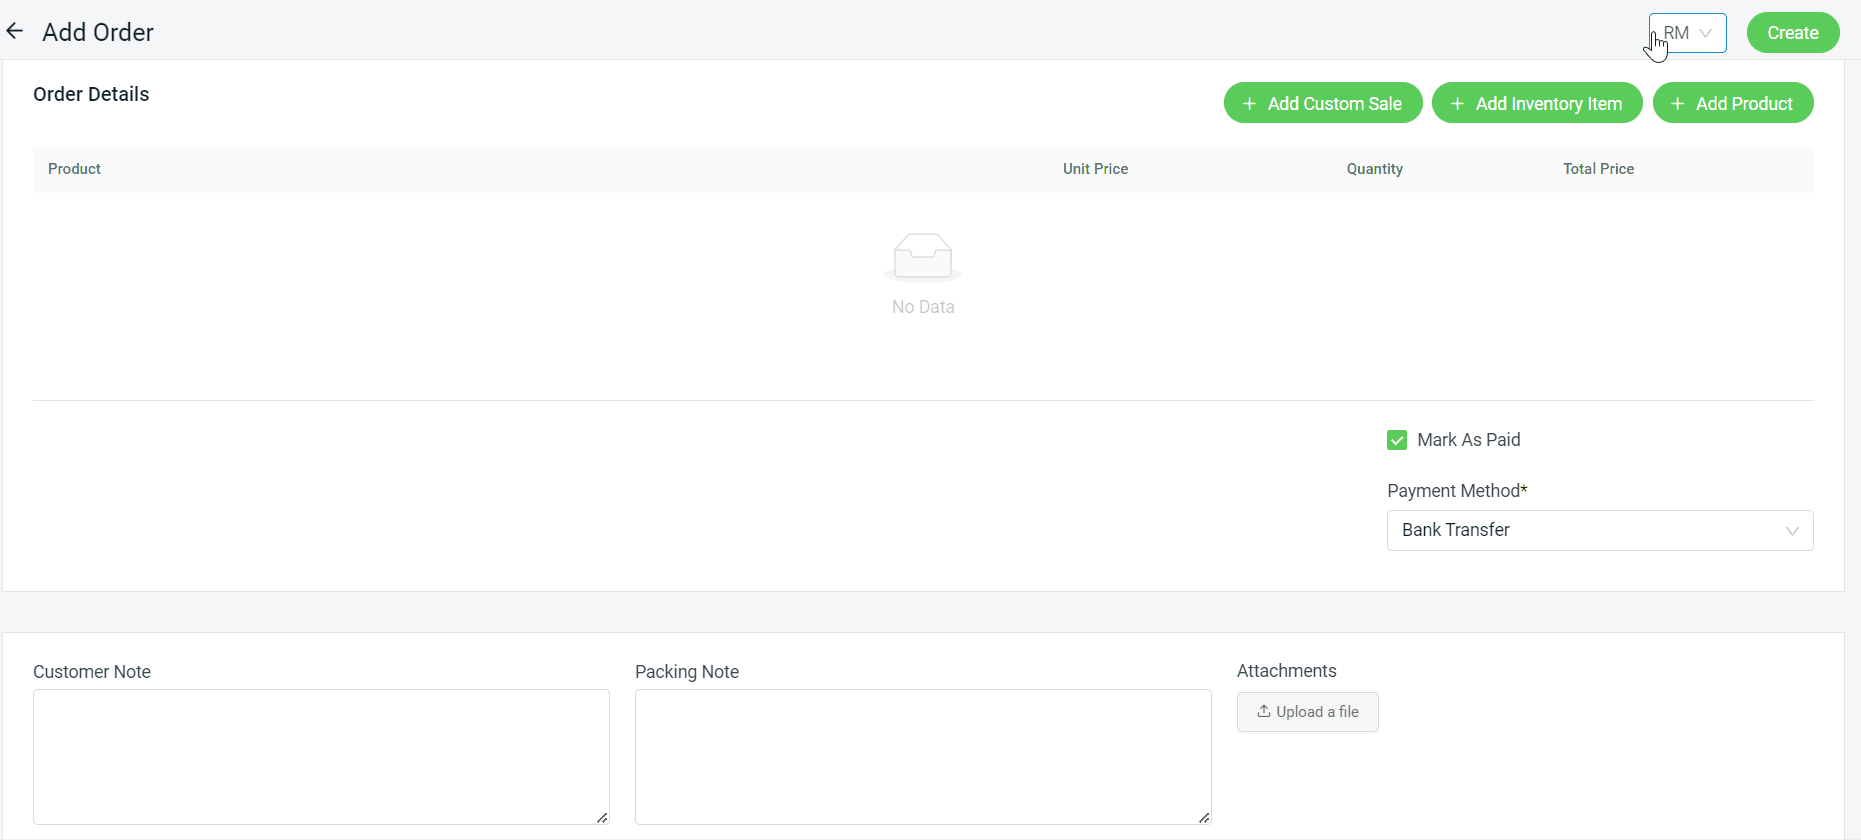
Task: Click the Payment Method chevron arrow
Action: click(1792, 531)
